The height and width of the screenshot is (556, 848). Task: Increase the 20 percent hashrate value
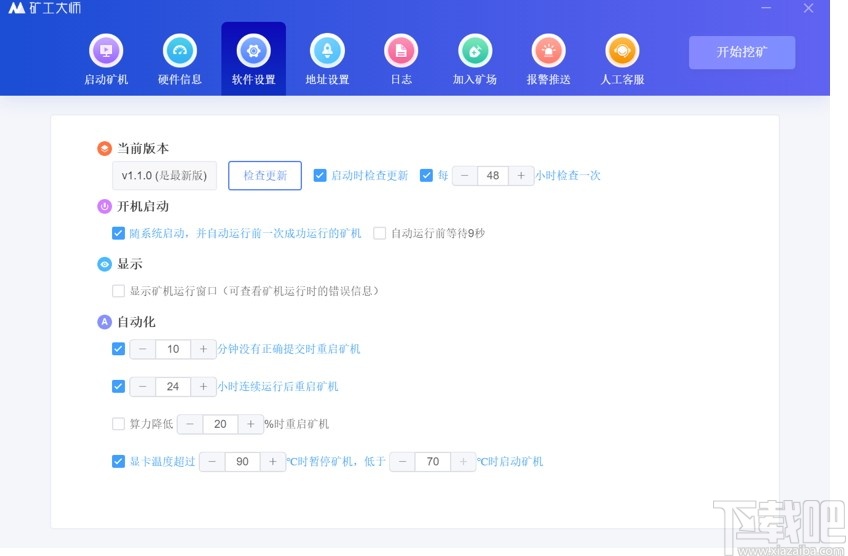coord(250,424)
